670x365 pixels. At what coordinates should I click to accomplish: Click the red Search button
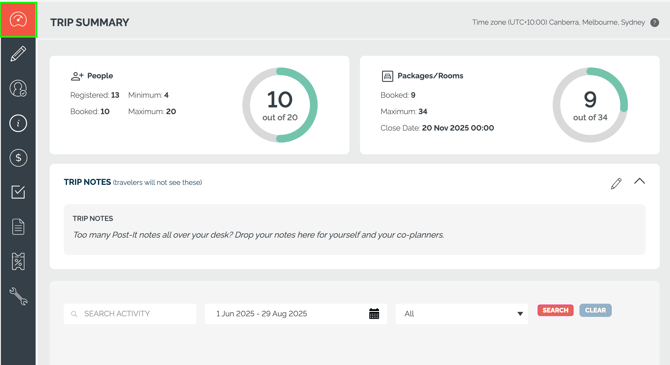555,310
